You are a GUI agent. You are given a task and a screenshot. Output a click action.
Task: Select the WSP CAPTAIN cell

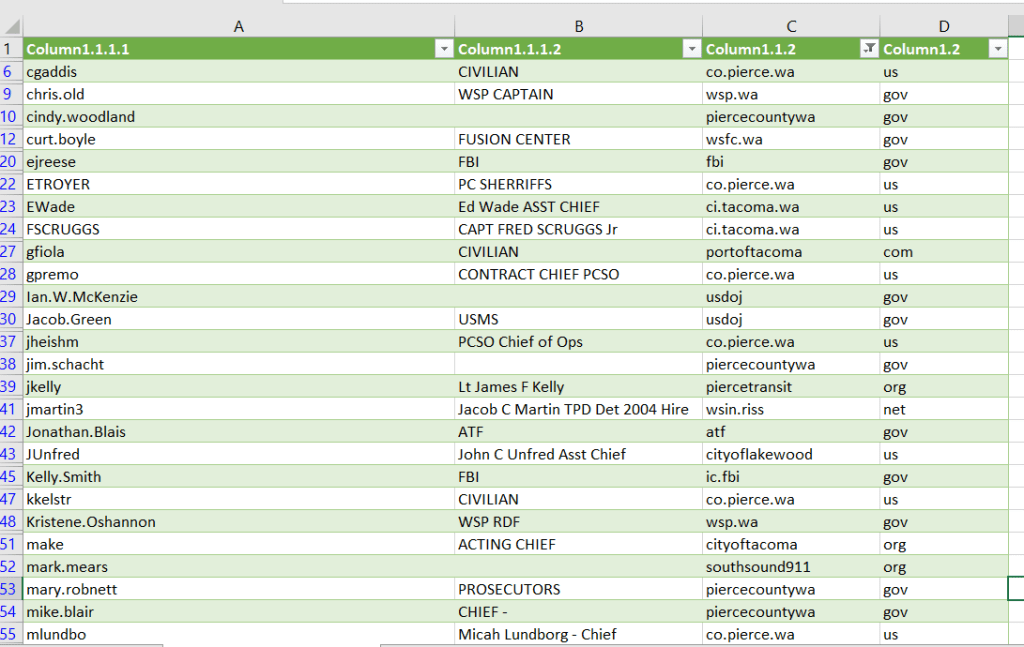tap(578, 94)
